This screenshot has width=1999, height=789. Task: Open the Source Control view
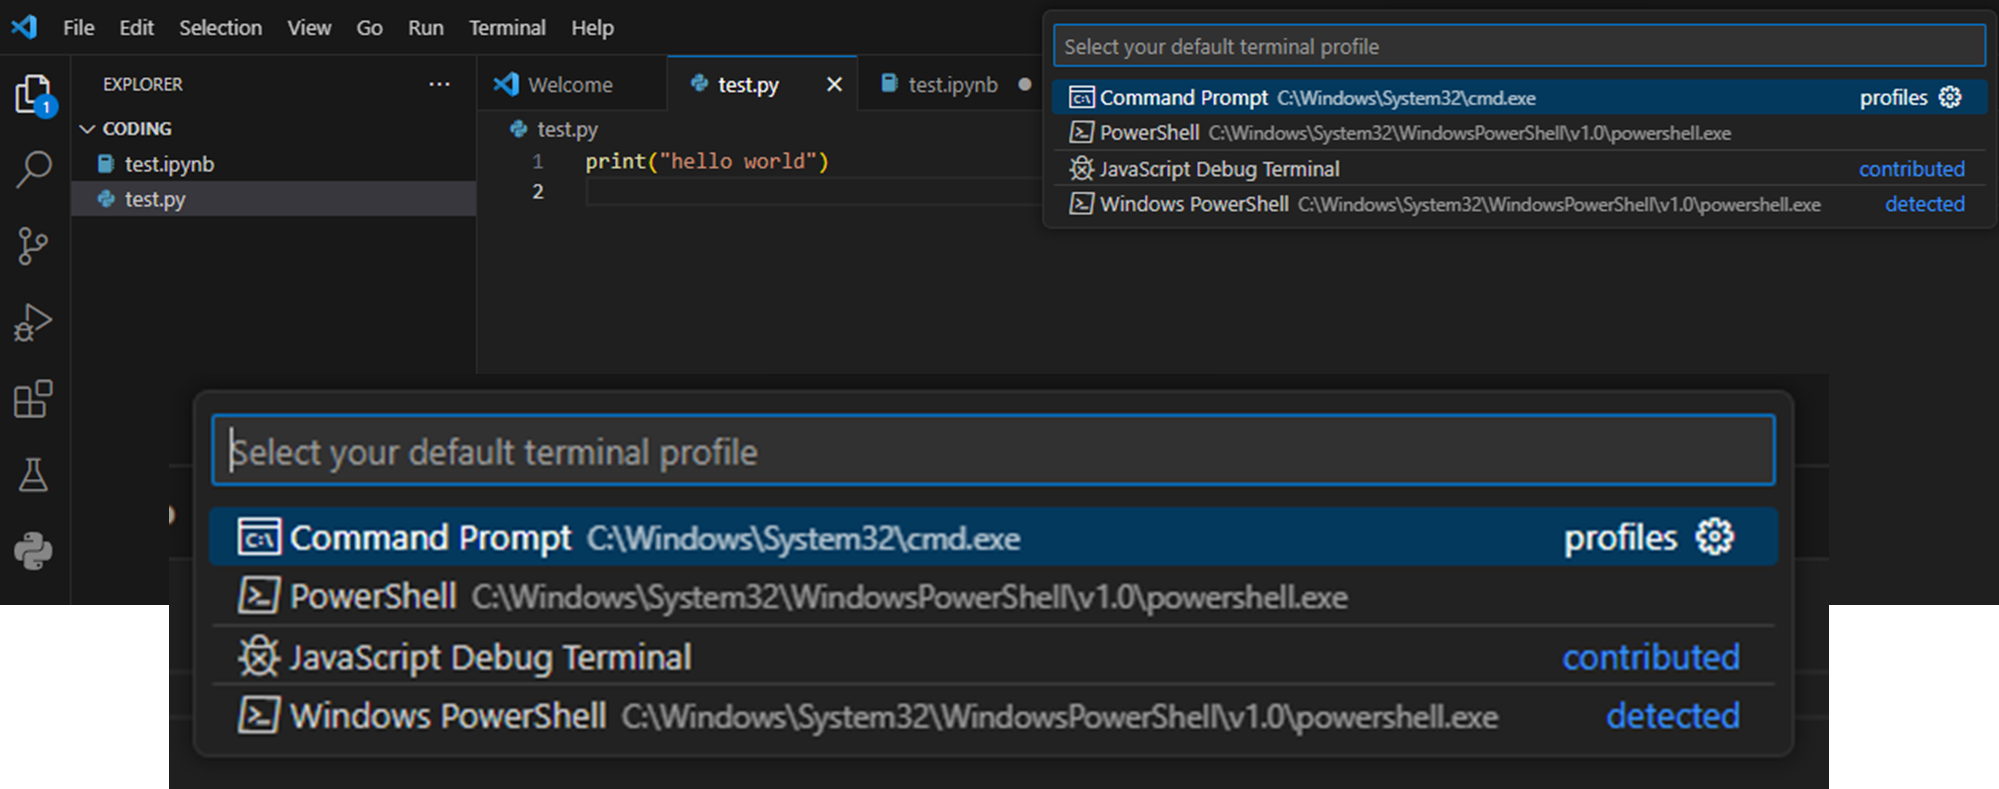tap(33, 246)
